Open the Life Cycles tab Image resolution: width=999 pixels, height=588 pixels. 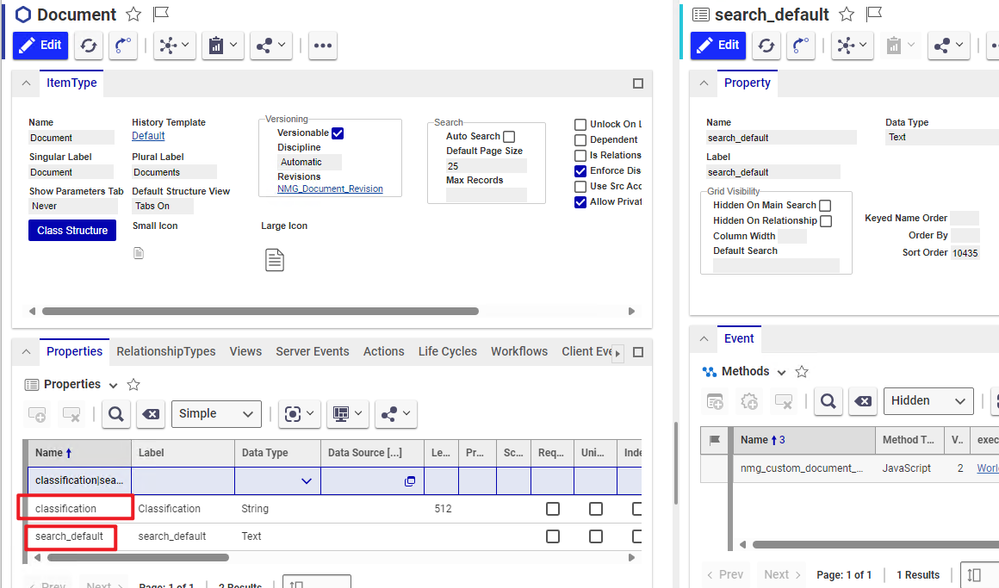coord(447,352)
